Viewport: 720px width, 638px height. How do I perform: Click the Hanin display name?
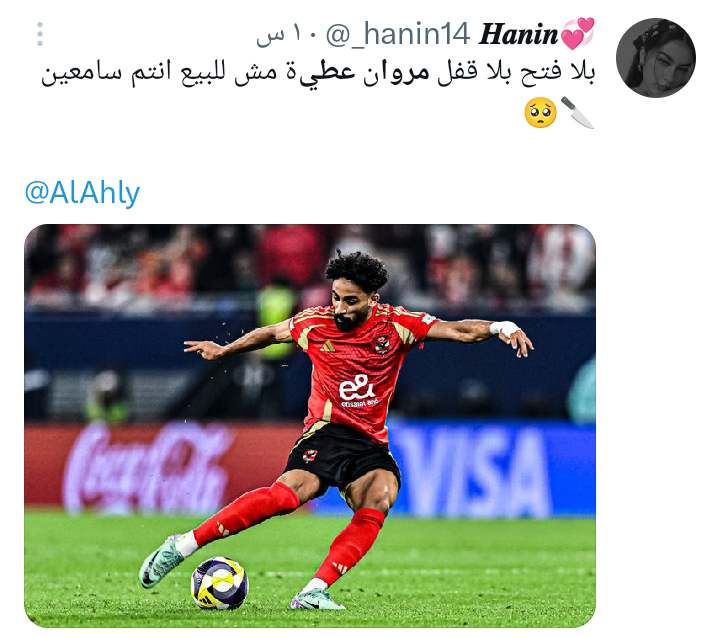coord(518,34)
